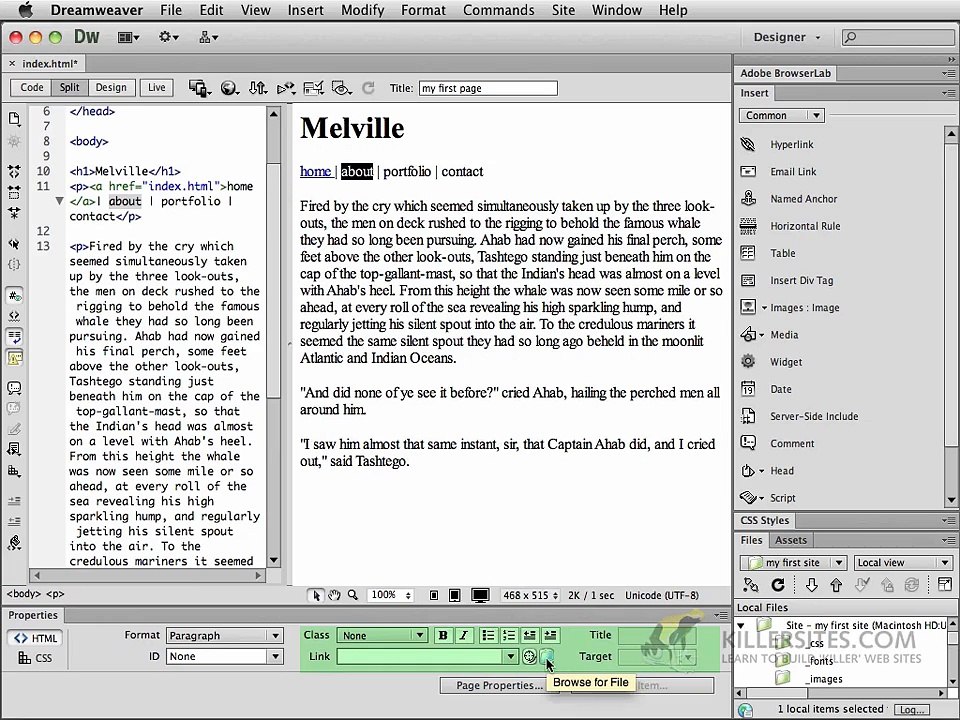
Task: Insert a Horizontal Rule
Action: 804,226
